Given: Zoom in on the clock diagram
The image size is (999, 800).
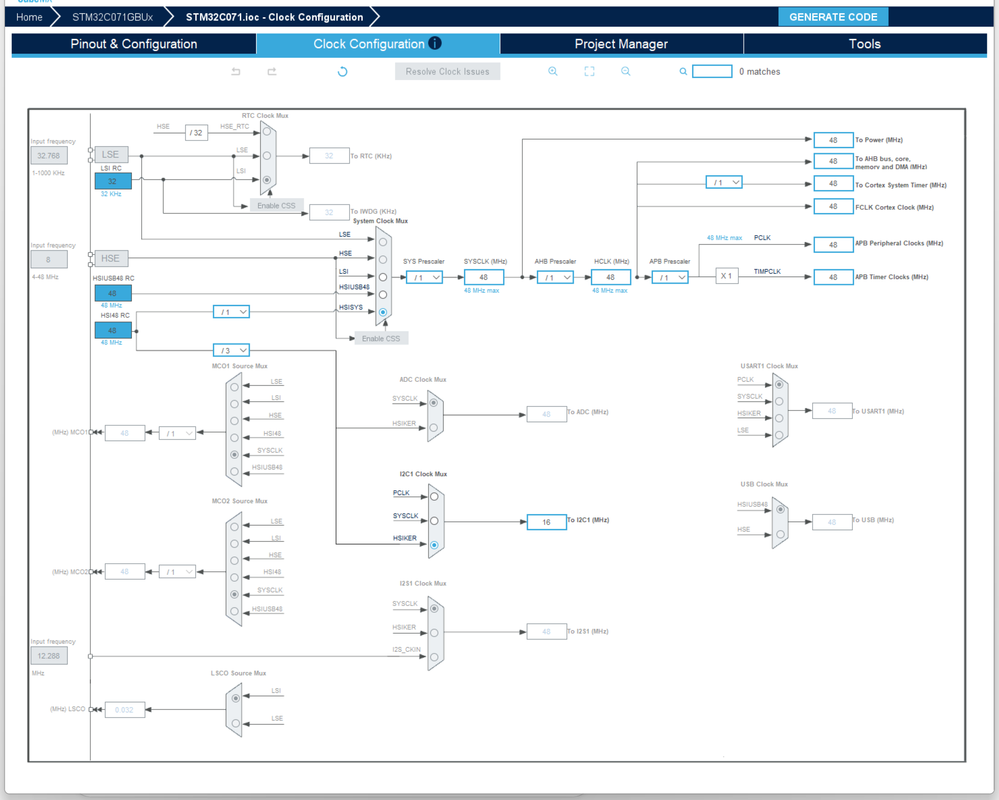Looking at the screenshot, I should 553,71.
